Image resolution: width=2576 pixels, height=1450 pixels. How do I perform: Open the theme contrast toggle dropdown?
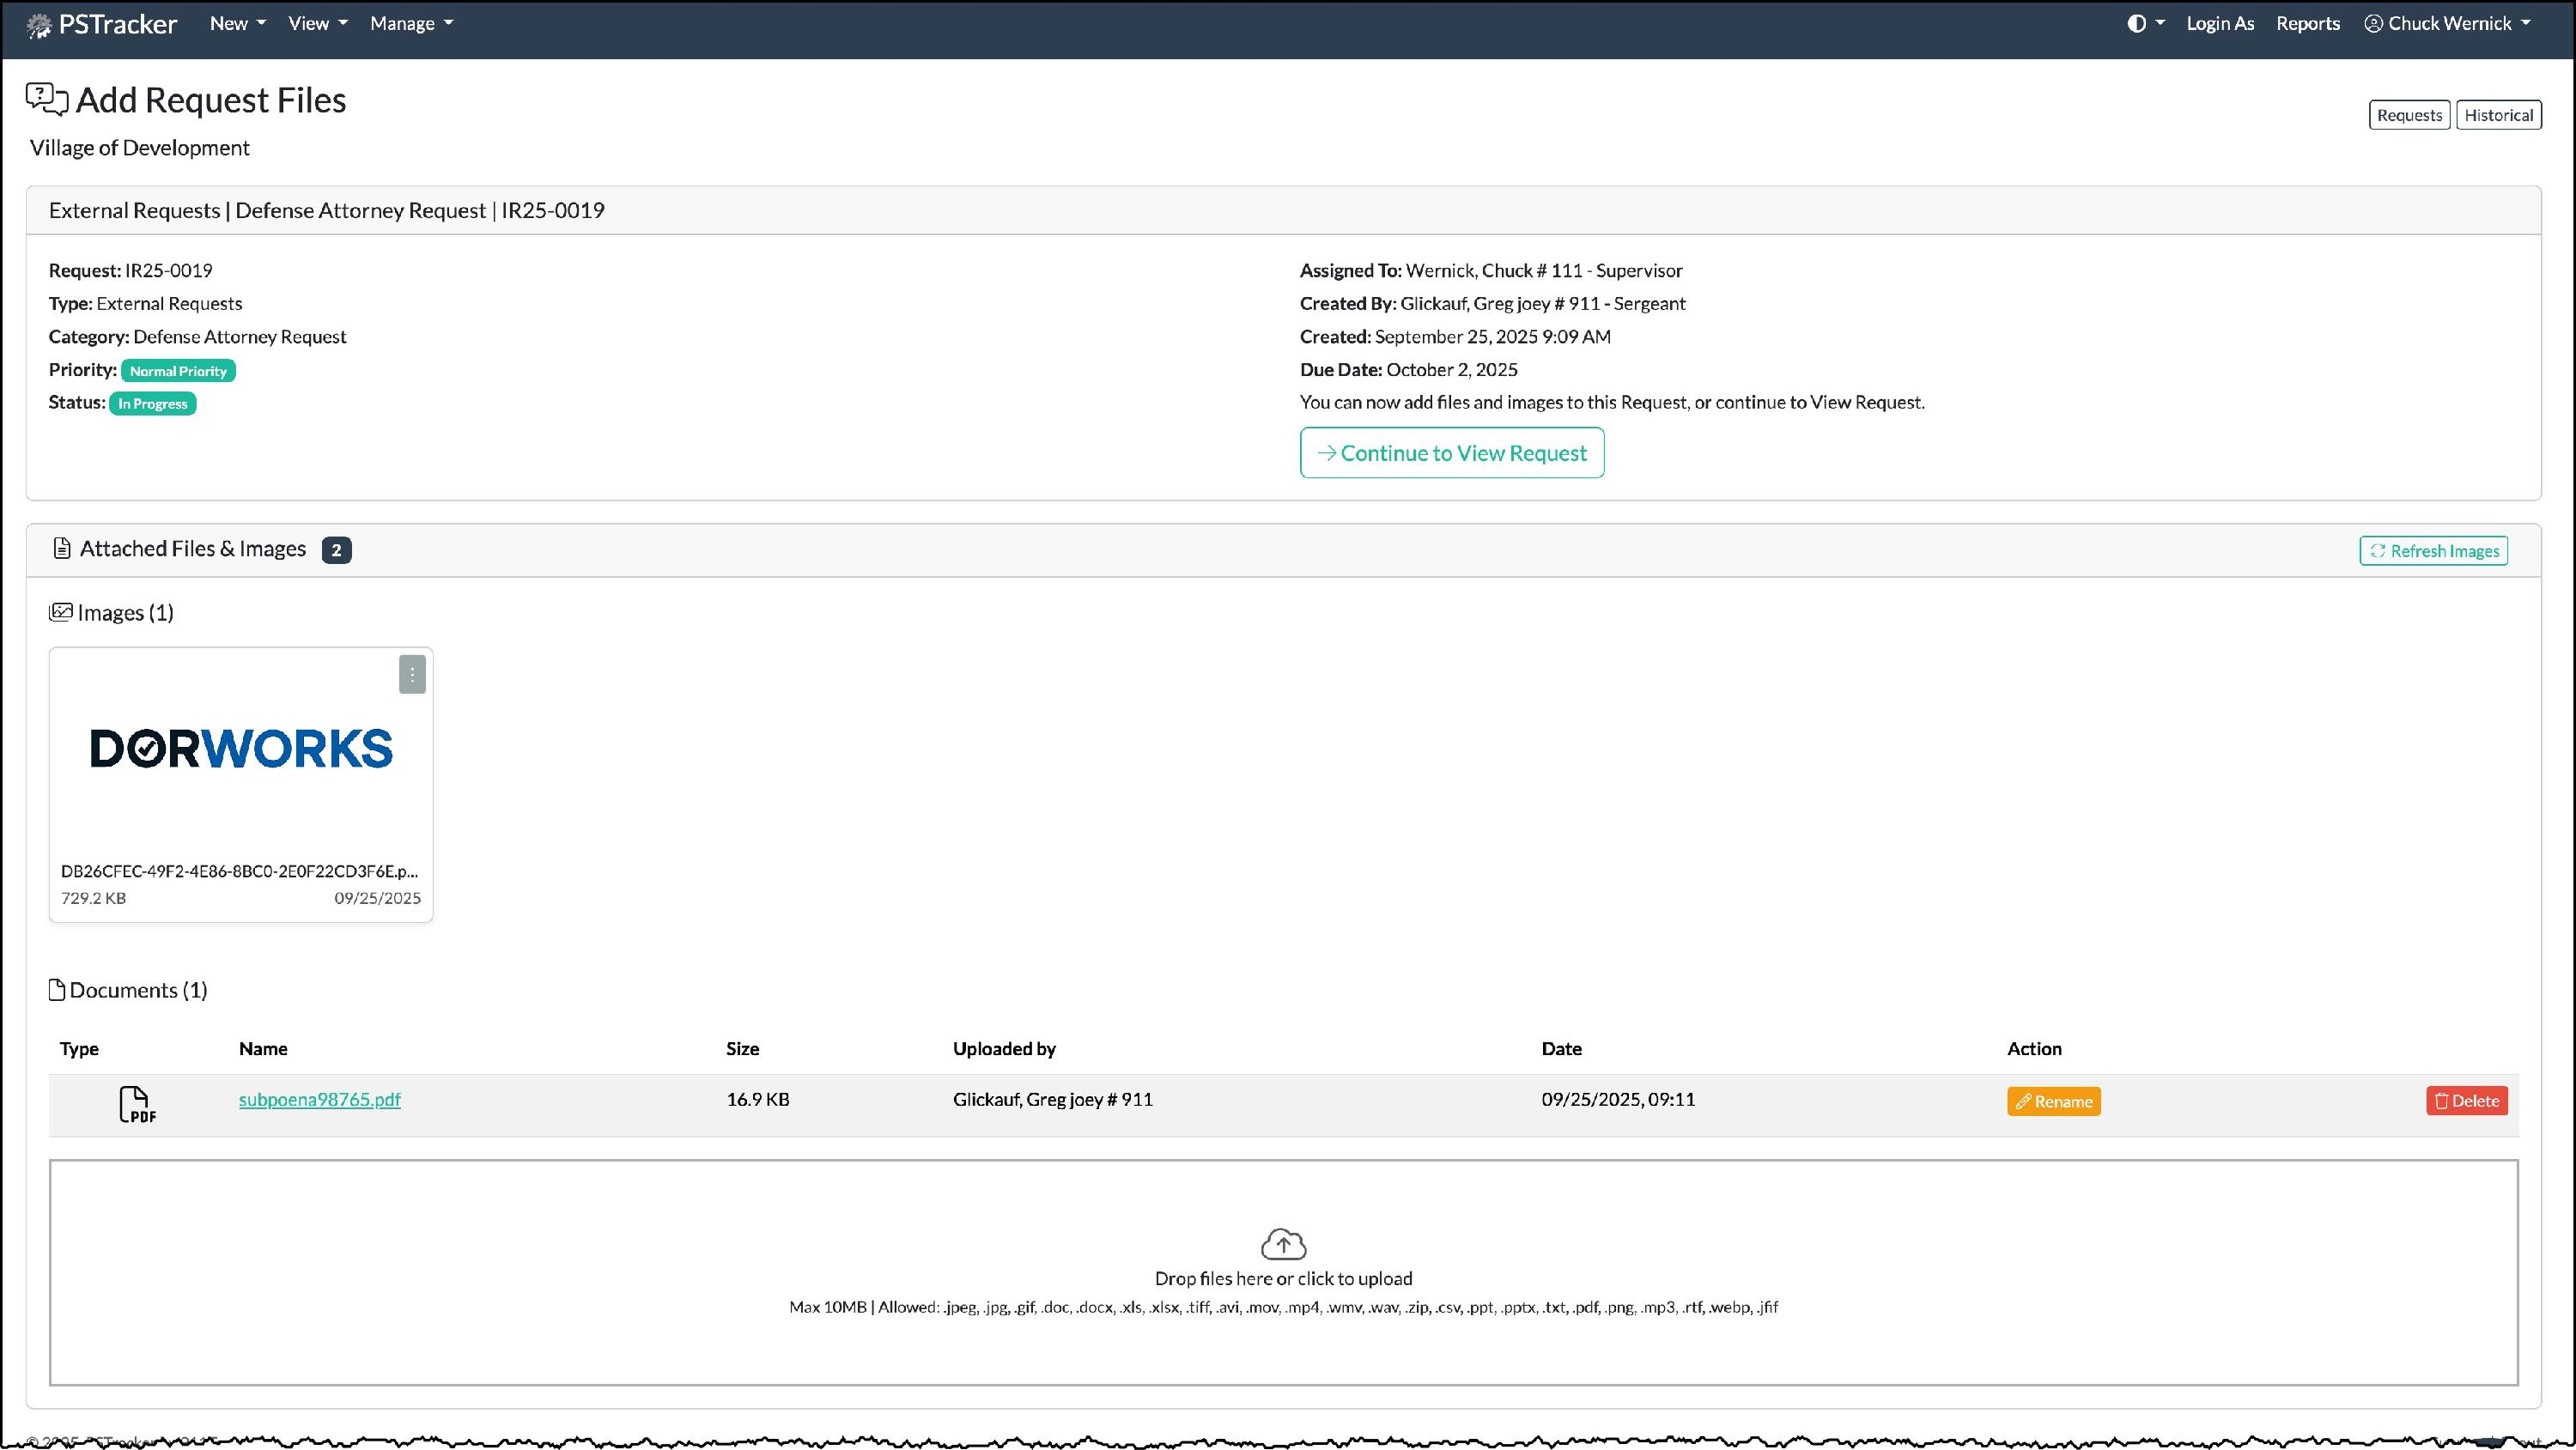click(x=2144, y=23)
